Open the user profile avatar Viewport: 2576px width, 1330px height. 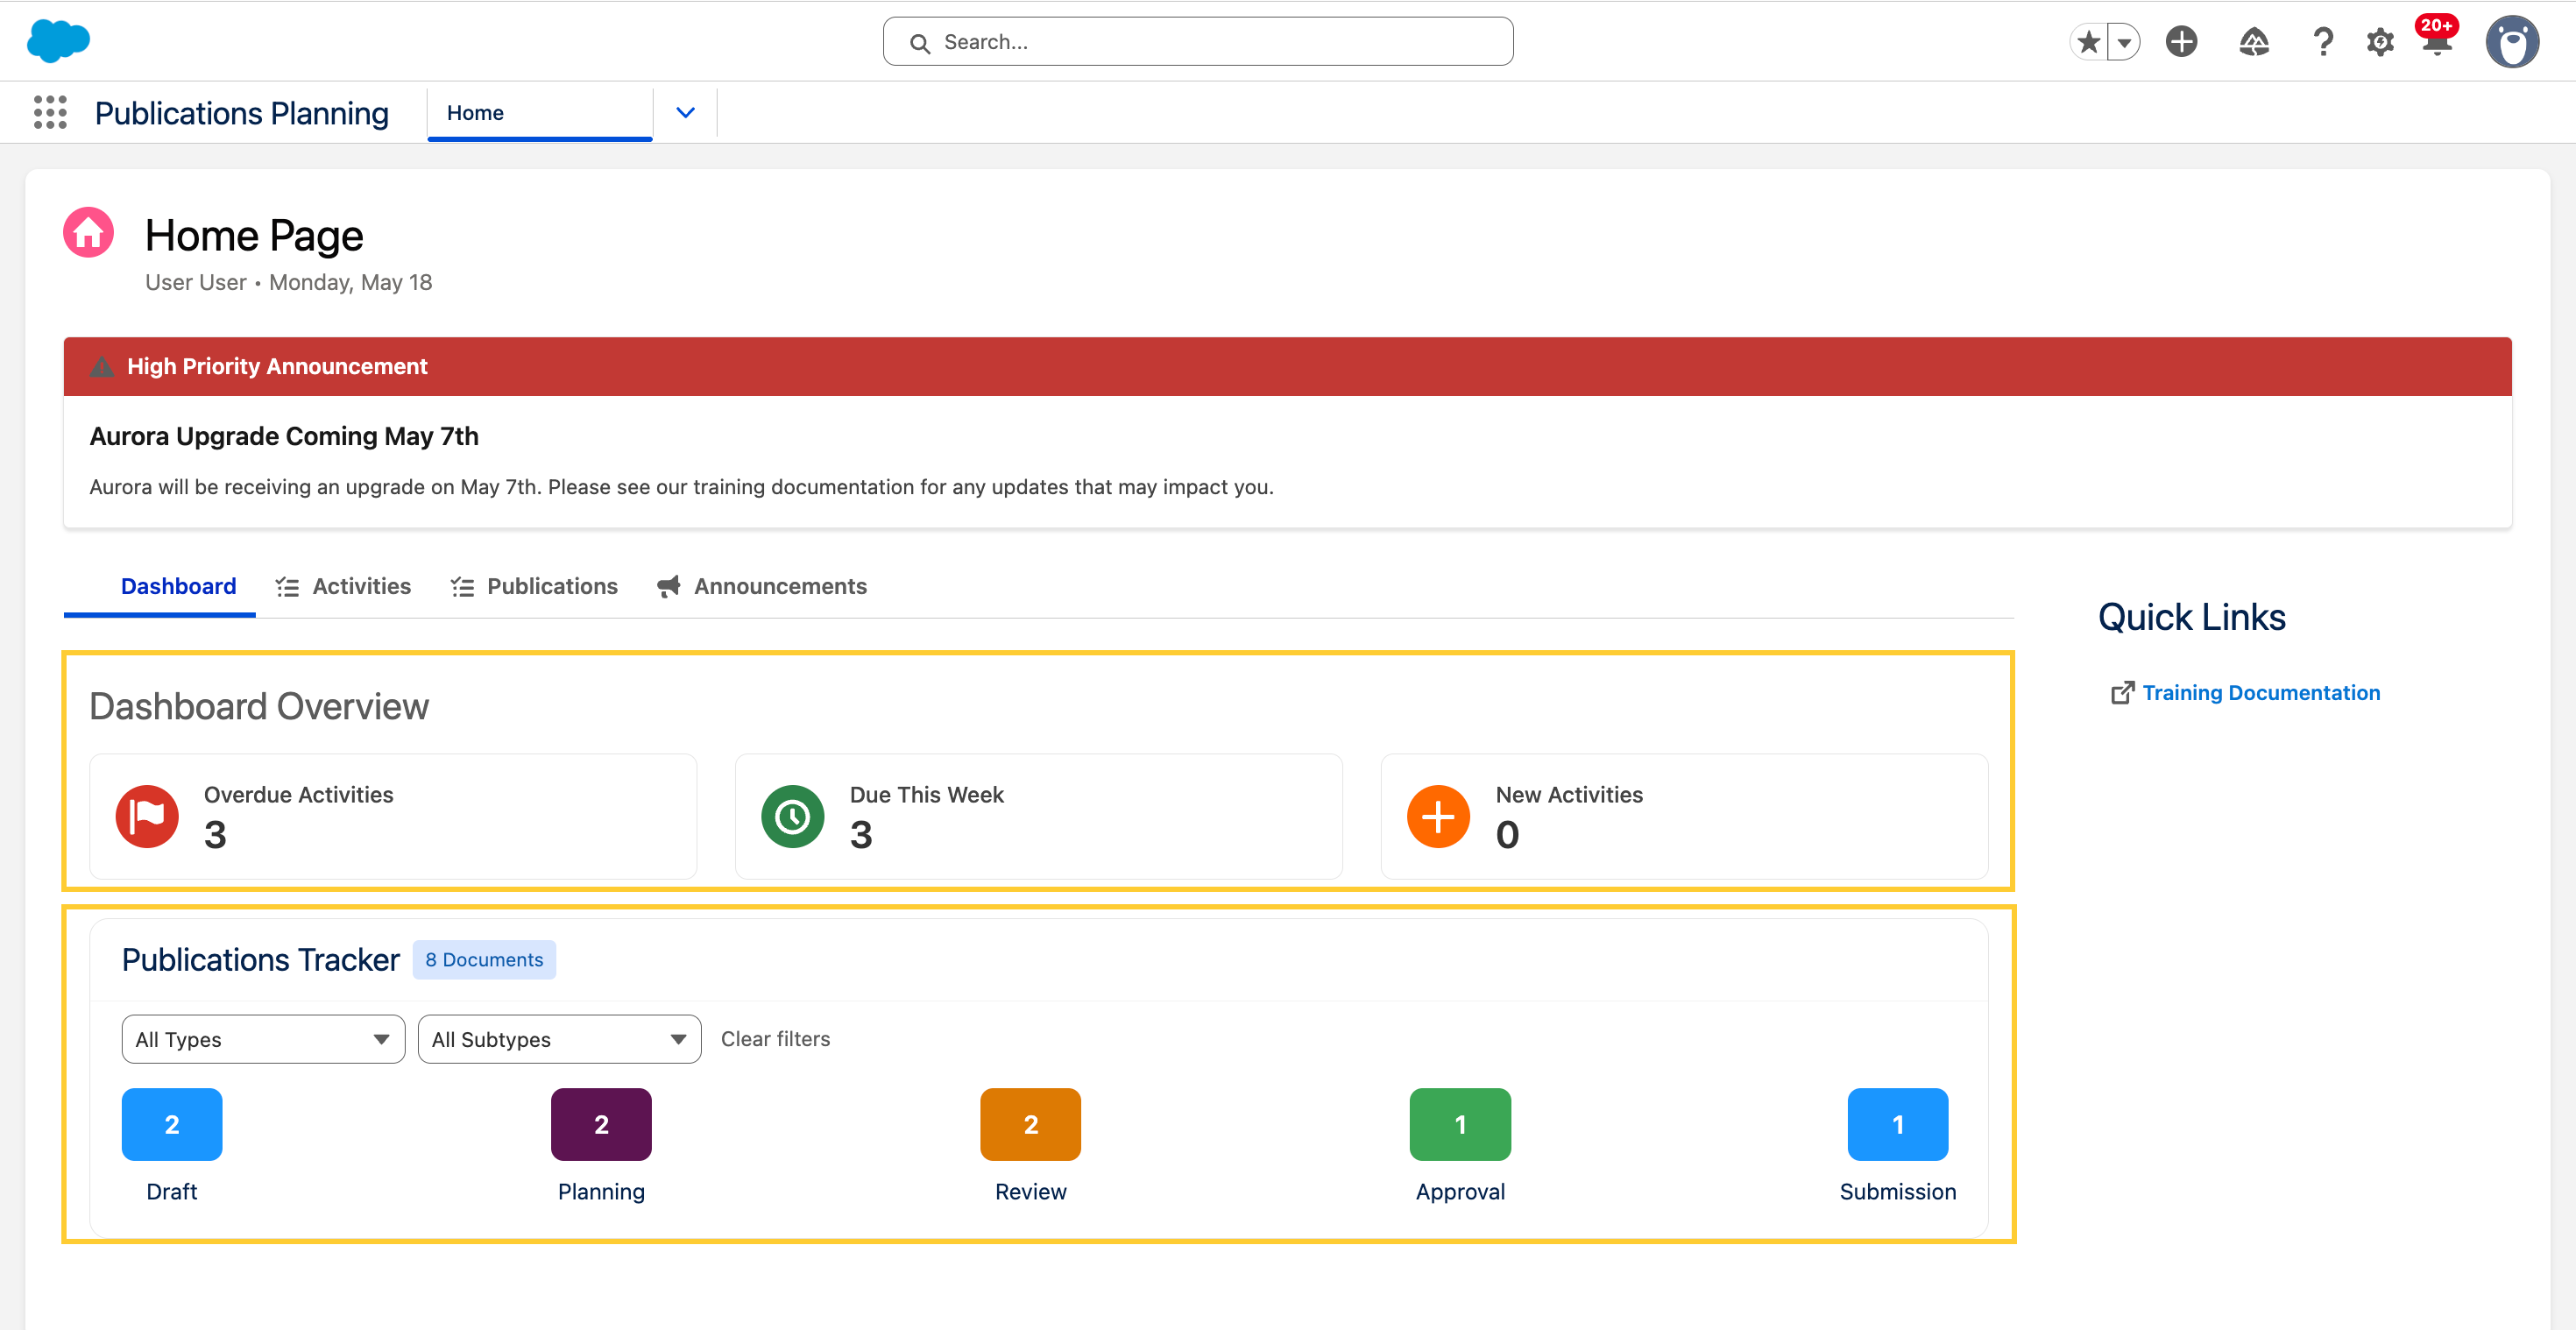(2511, 42)
